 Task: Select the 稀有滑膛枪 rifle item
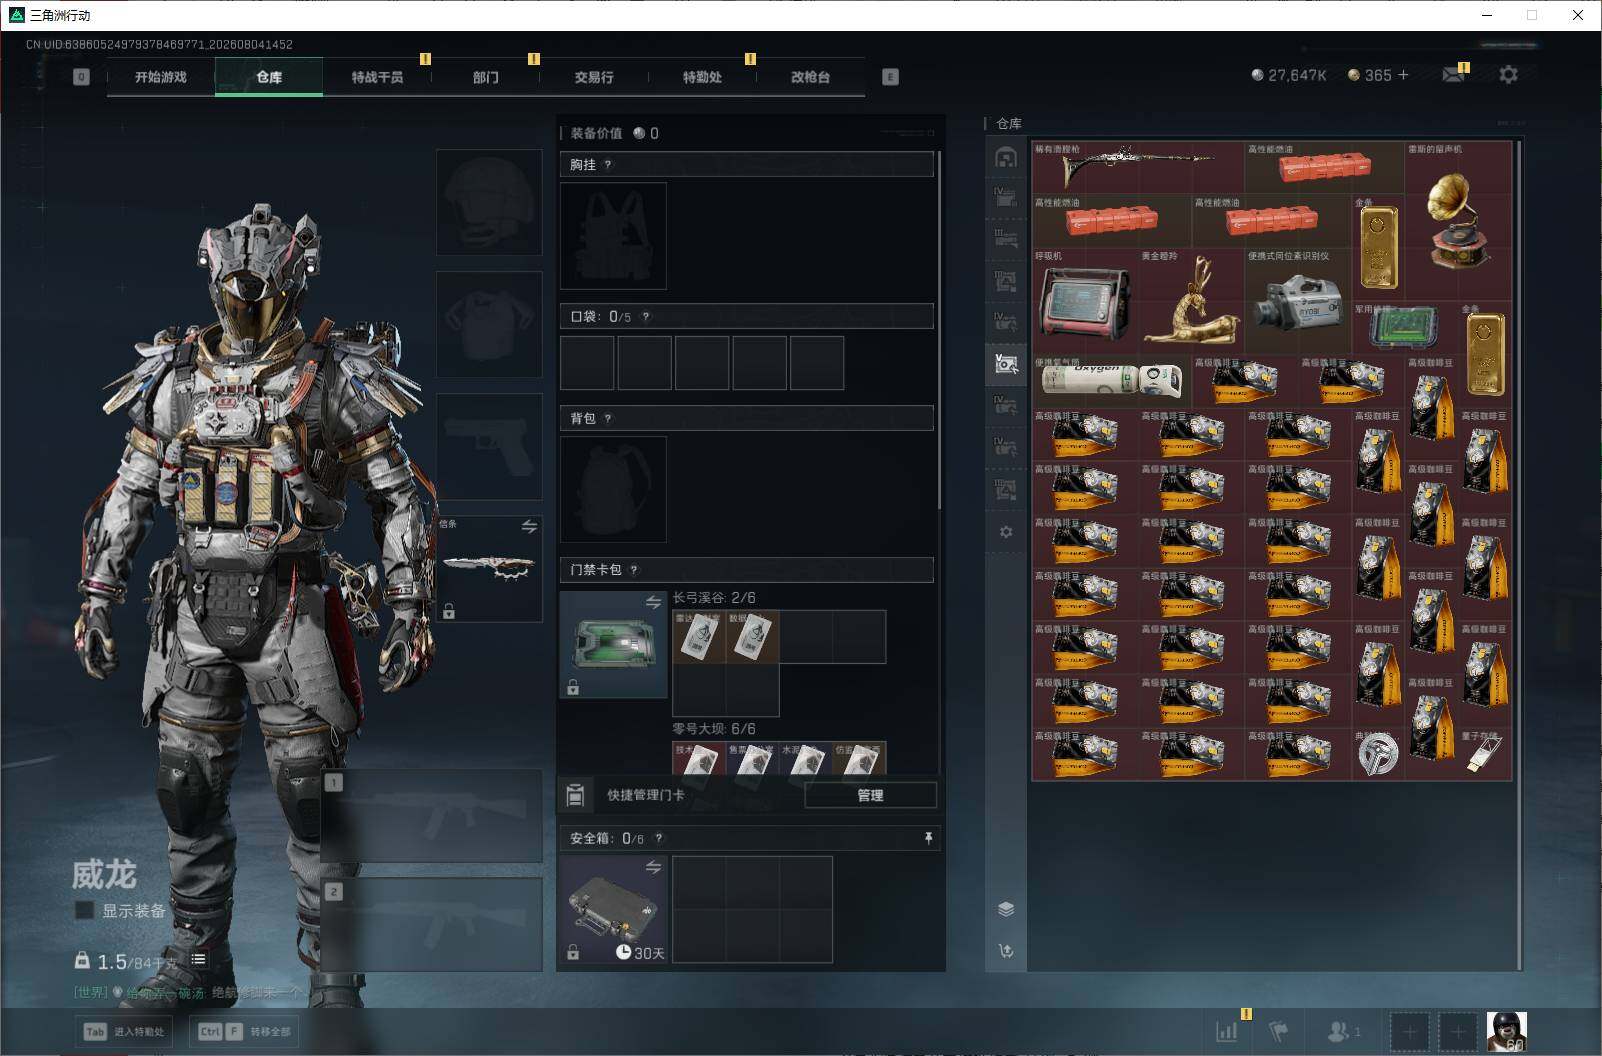(1138, 167)
